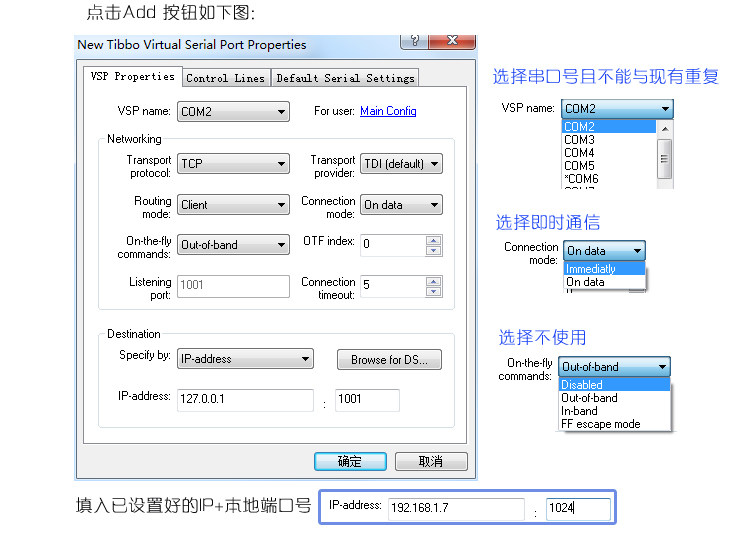Choose Immediatly in Connection mode list
The image size is (750, 534).
tap(605, 269)
